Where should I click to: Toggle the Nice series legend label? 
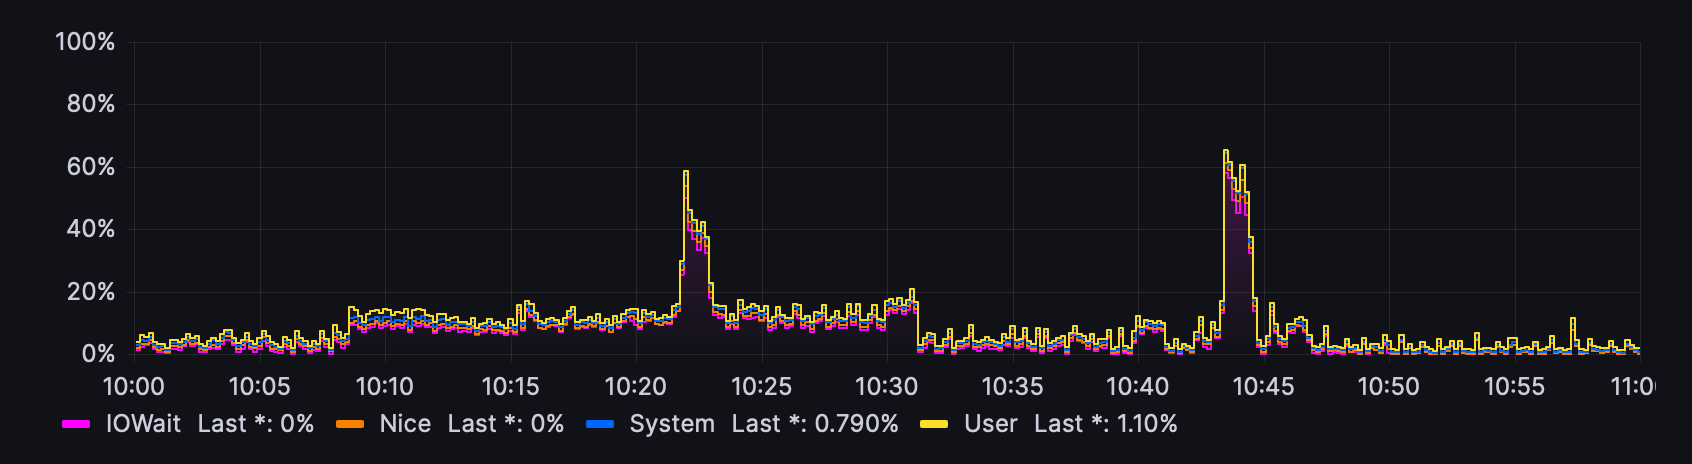pos(405,424)
